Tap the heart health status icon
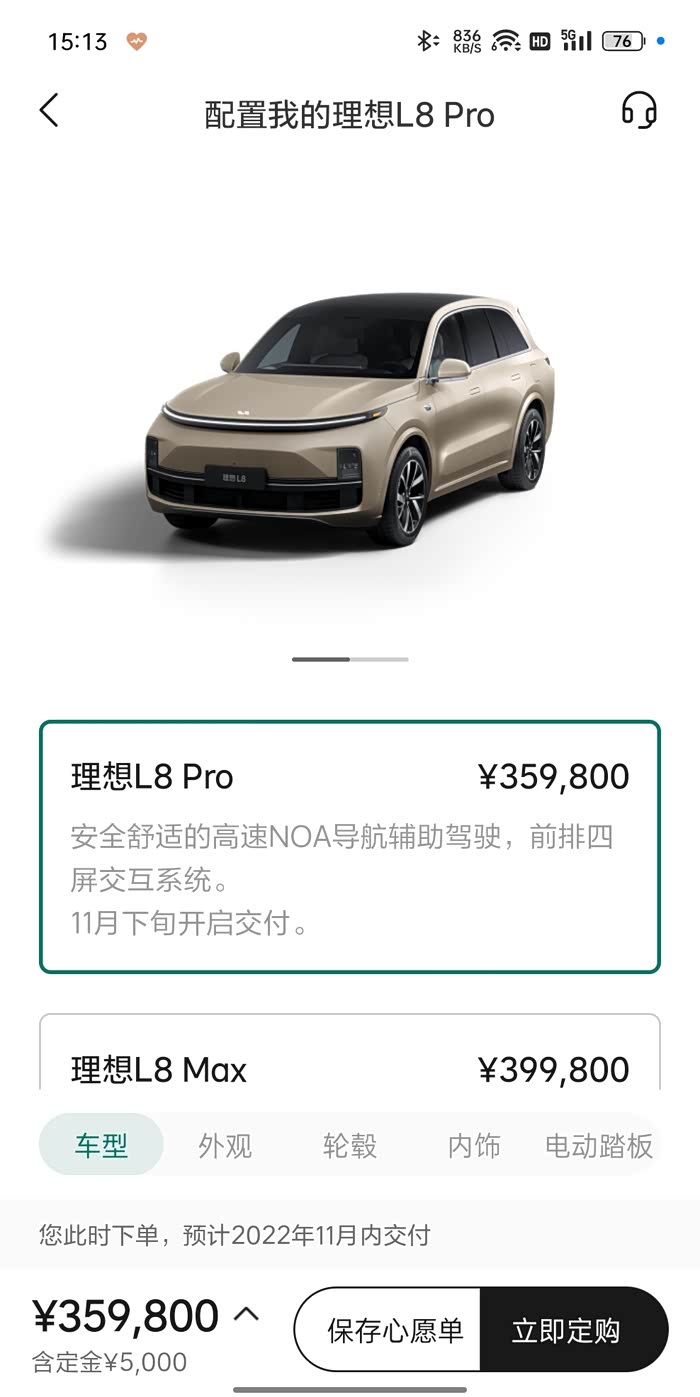700x1397 pixels. point(136,41)
